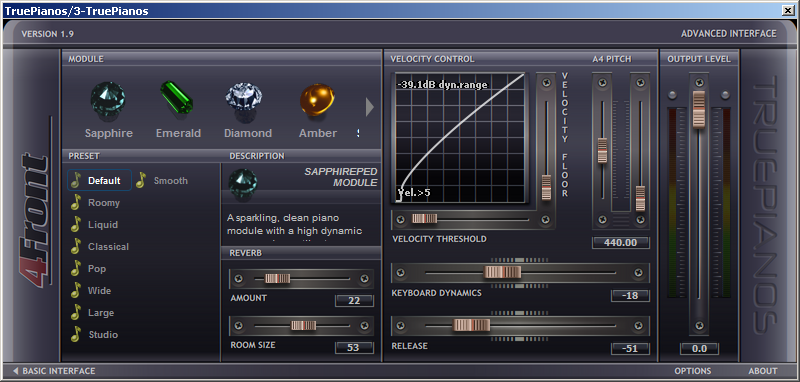The height and width of the screenshot is (382, 800).
Task: Select the Large preset
Action: (101, 313)
